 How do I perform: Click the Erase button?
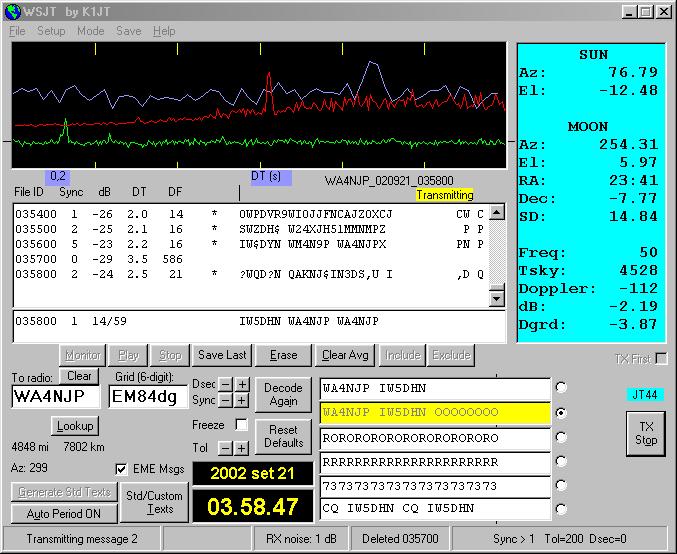(284, 355)
